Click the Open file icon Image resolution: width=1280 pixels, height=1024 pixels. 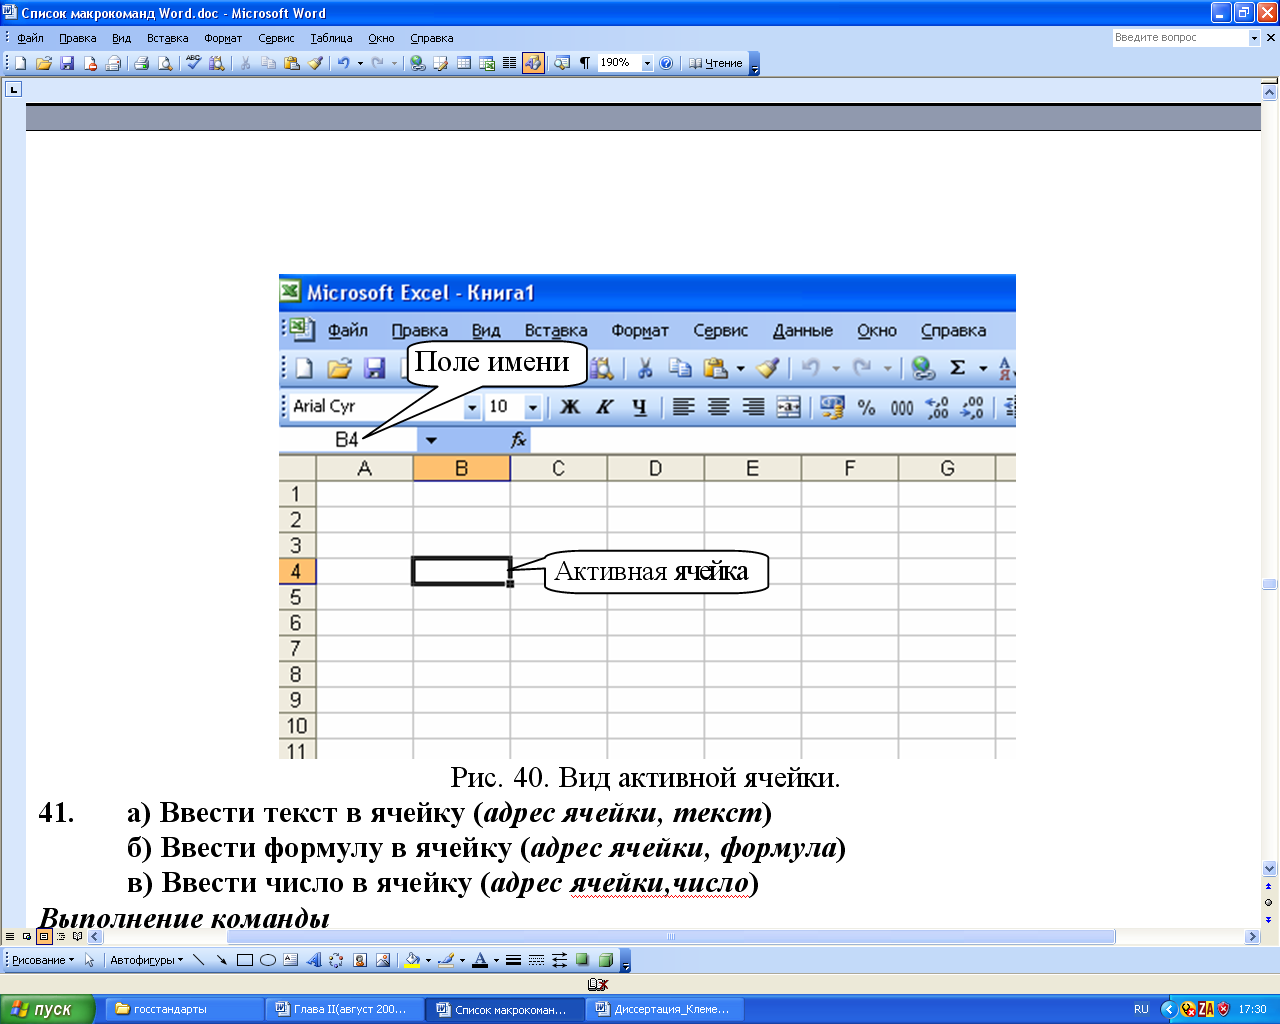tap(44, 63)
